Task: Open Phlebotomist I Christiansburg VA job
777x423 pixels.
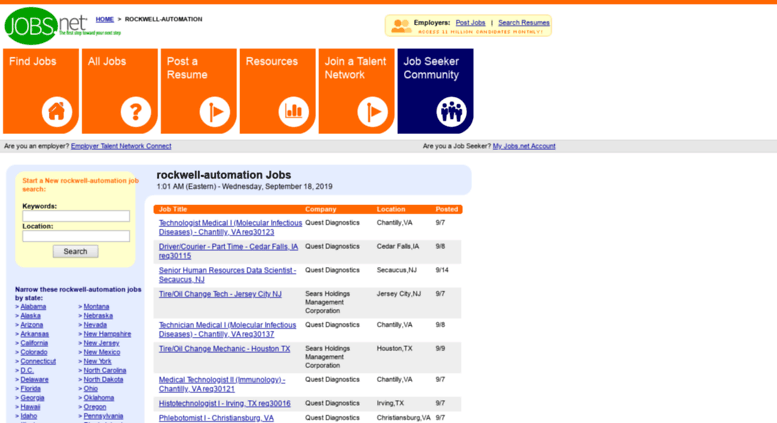Action: 216,418
